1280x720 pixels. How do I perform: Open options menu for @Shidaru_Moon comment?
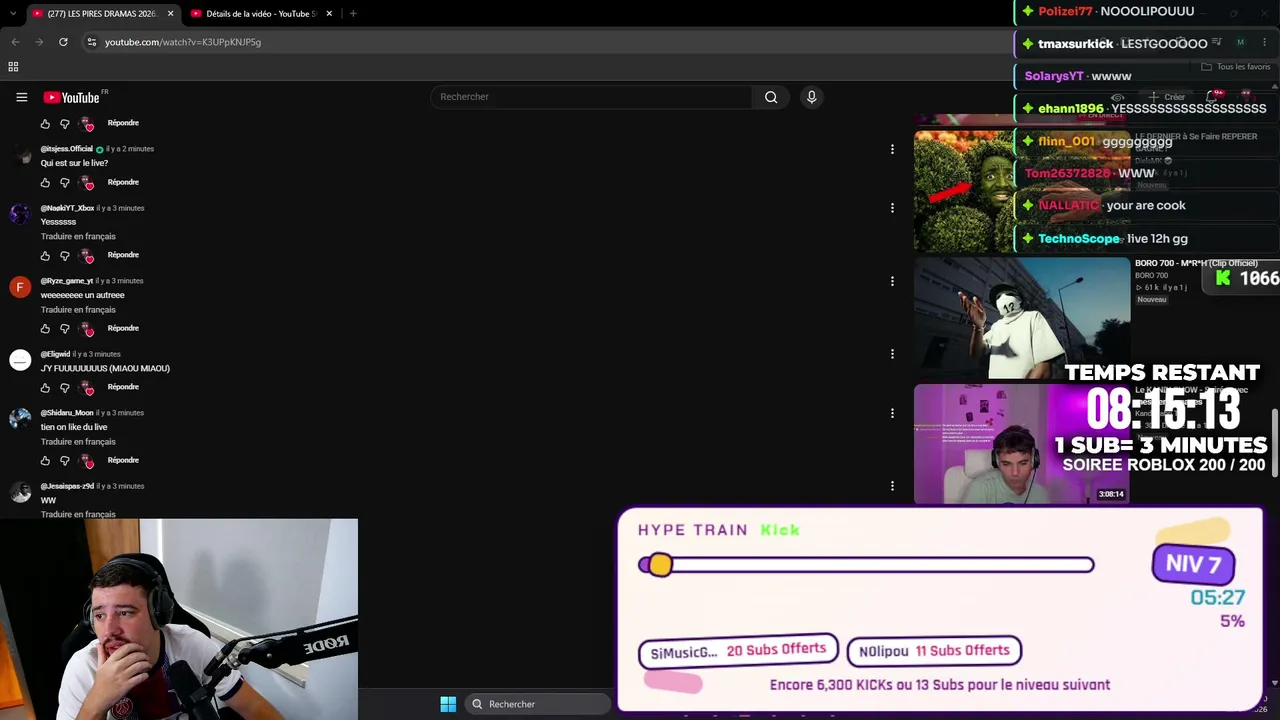892,413
